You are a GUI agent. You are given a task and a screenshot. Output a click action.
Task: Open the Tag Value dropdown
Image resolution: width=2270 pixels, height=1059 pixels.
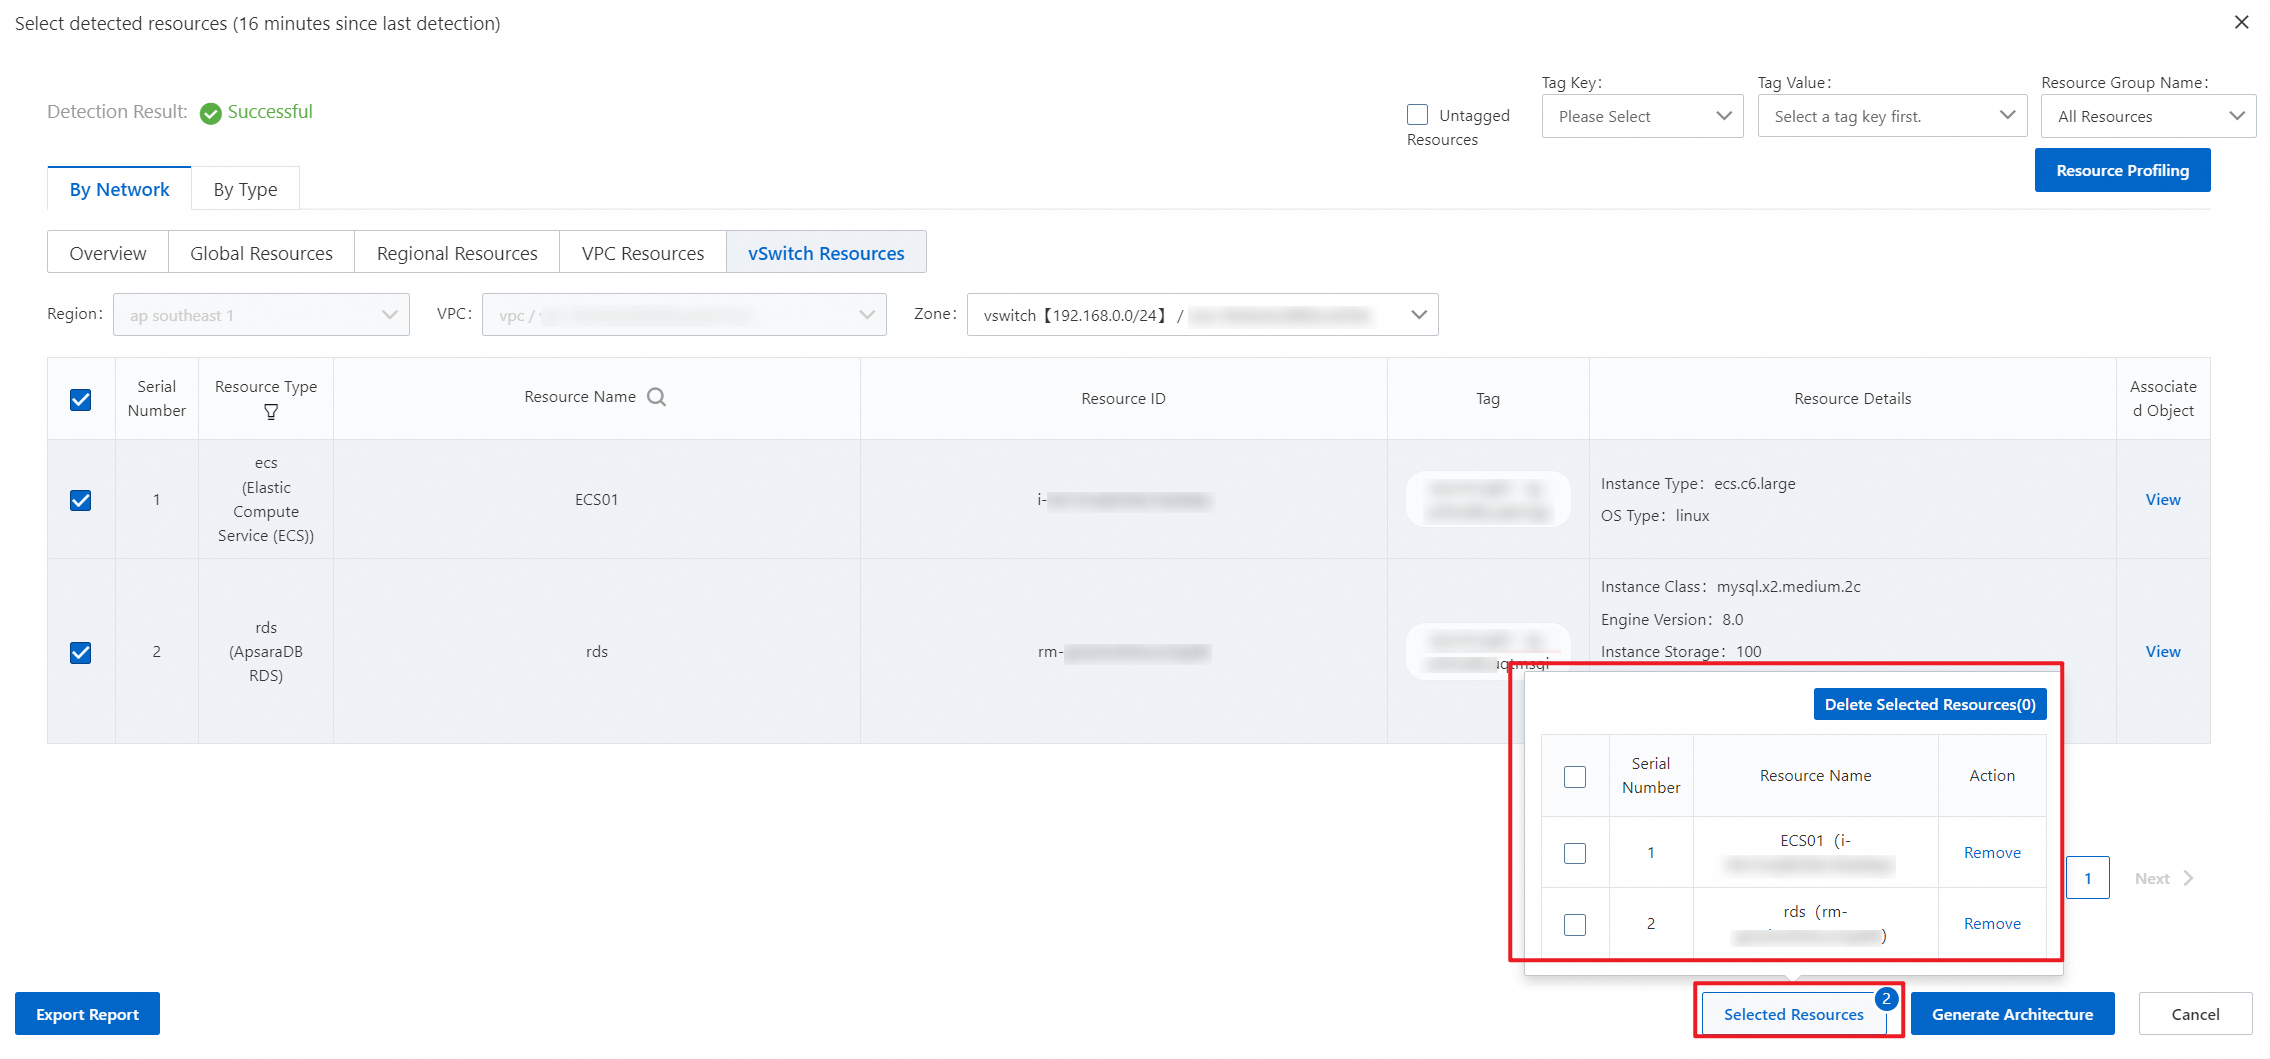(1892, 116)
